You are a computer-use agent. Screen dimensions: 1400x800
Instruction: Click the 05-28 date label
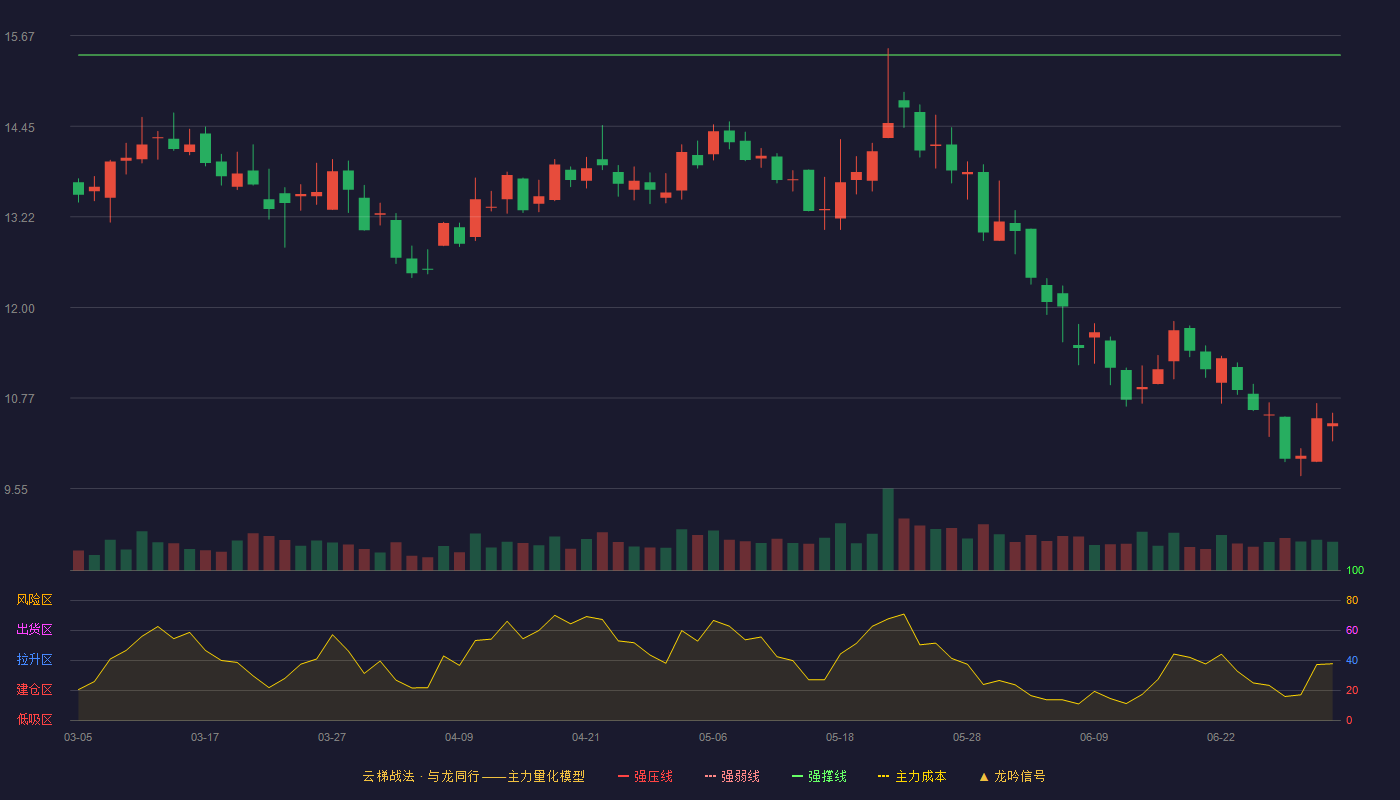pos(967,737)
